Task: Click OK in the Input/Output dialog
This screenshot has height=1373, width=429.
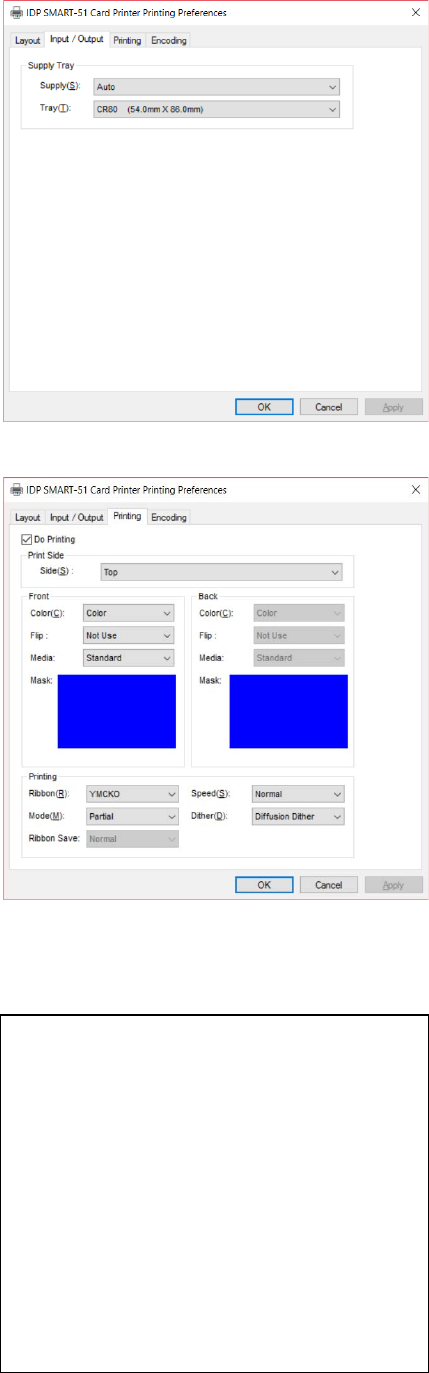Action: click(x=264, y=407)
